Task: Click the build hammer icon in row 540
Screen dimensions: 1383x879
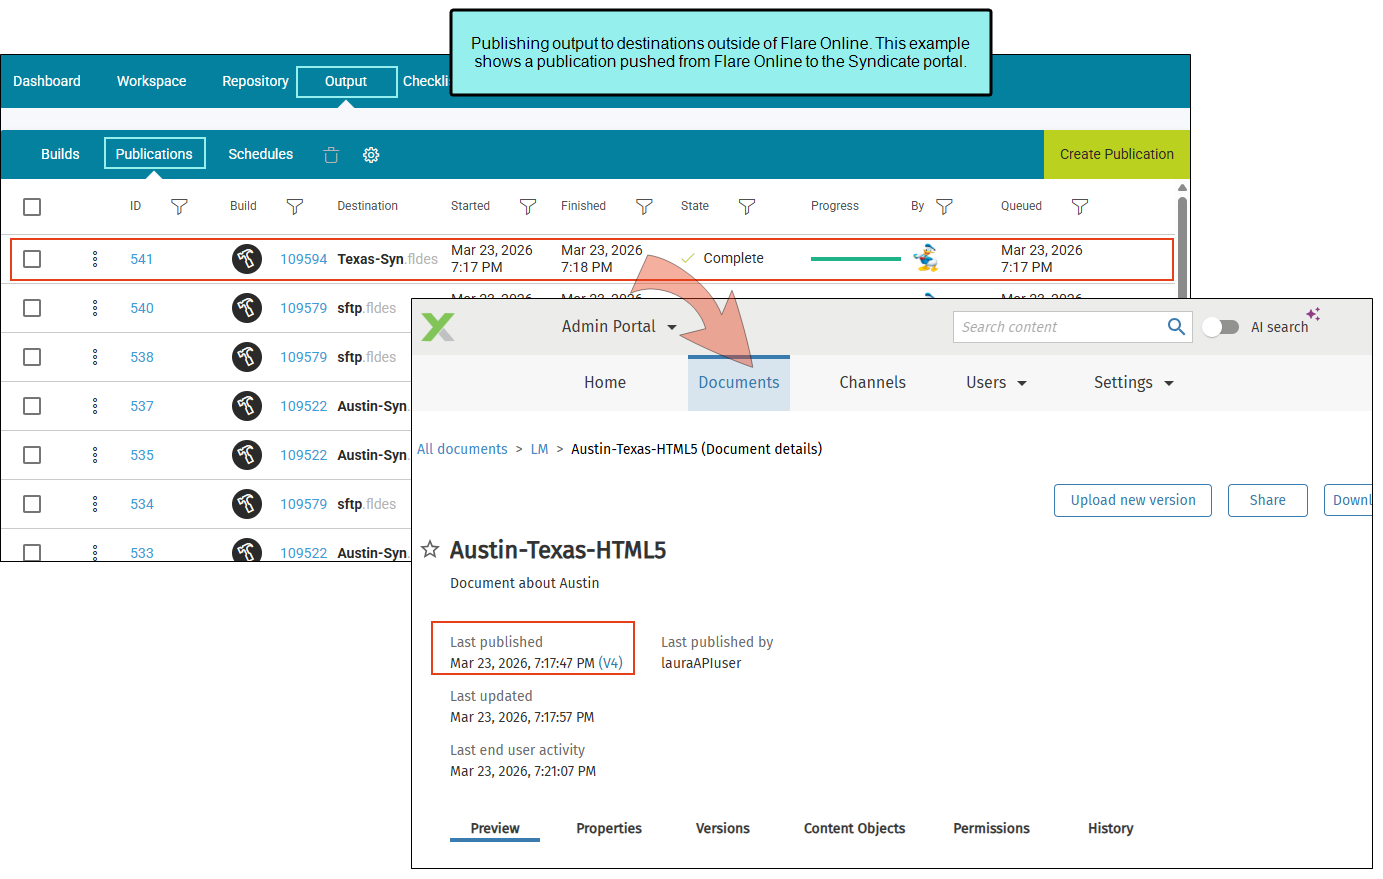Action: coord(247,308)
